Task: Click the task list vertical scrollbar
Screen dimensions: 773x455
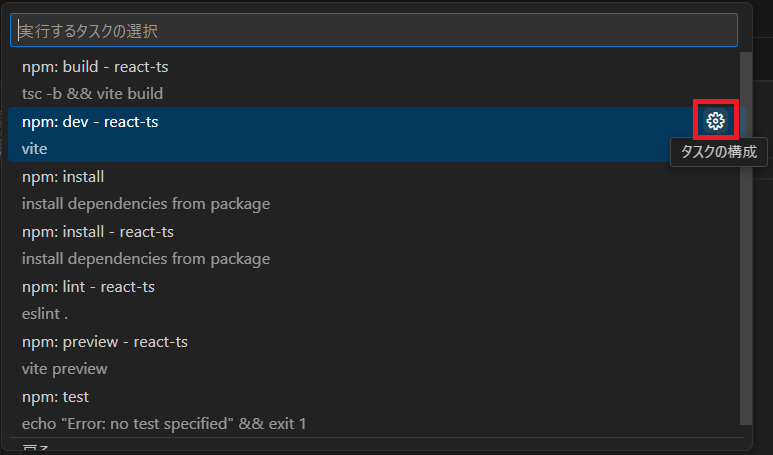Action: pos(746,240)
